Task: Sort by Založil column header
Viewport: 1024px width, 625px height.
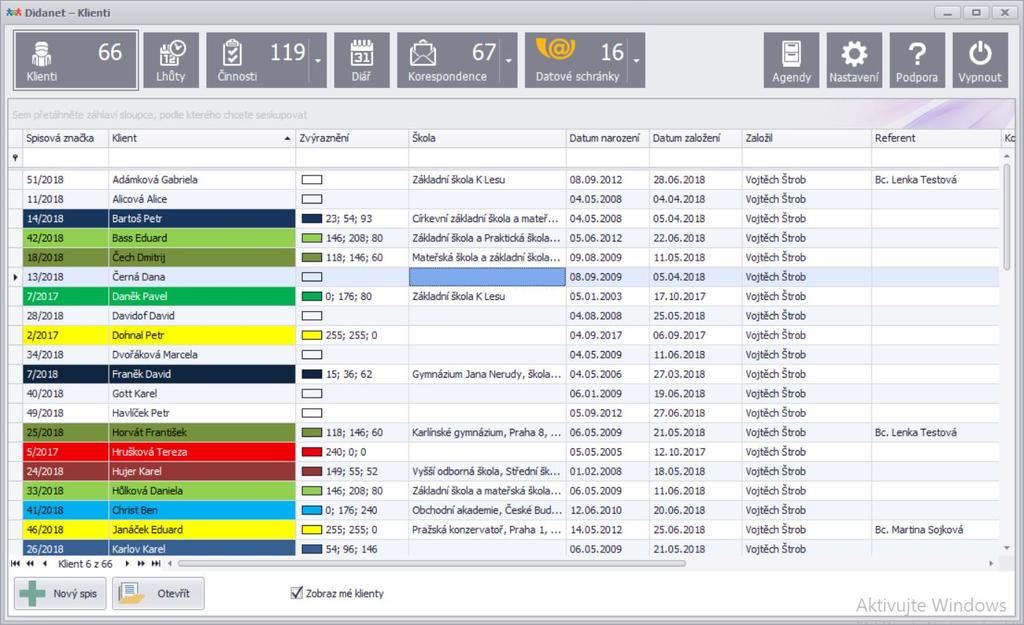Action: [807, 138]
